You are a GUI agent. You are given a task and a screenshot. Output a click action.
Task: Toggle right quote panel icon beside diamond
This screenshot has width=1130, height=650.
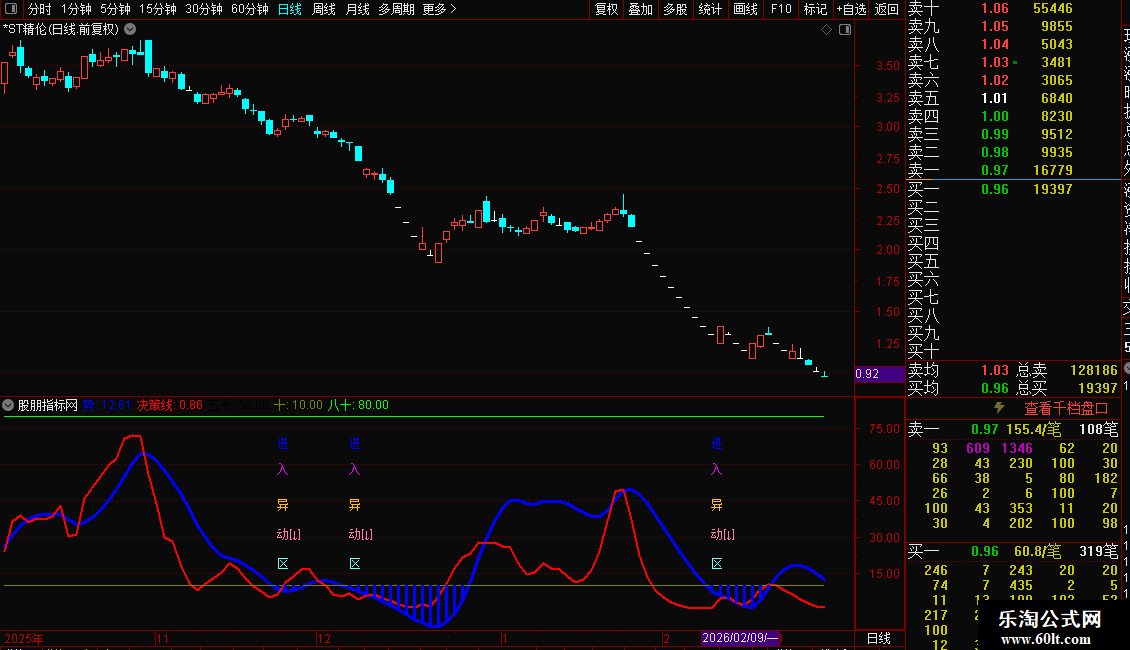(x=845, y=30)
